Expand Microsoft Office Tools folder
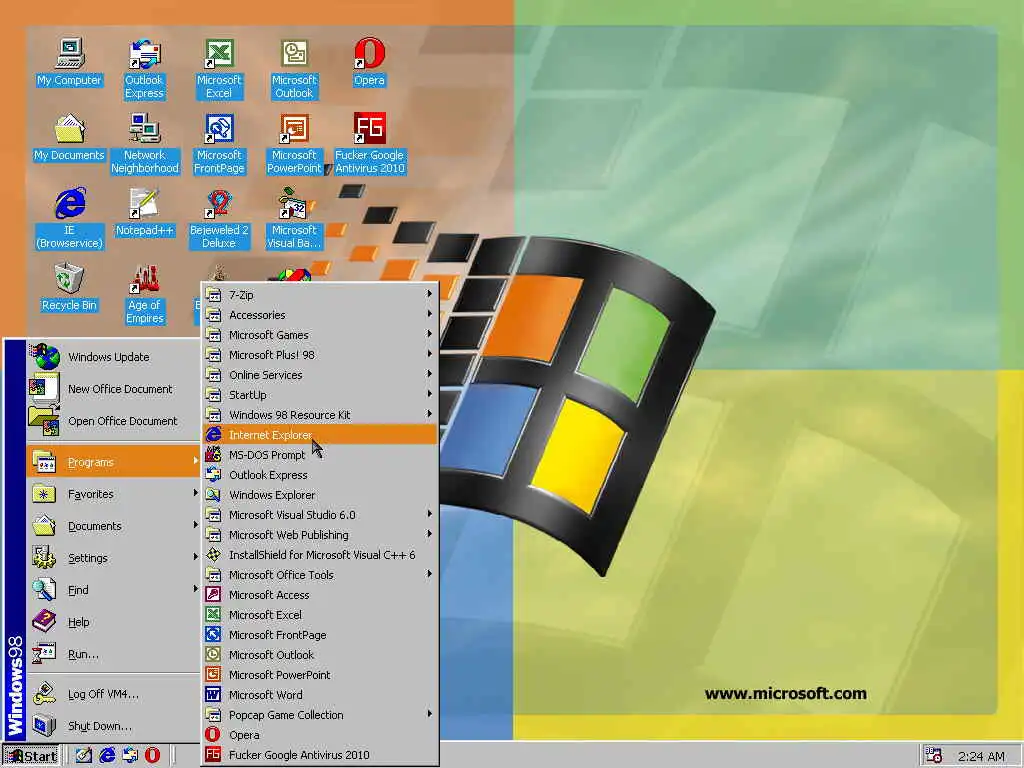1024x768 pixels. (x=319, y=575)
